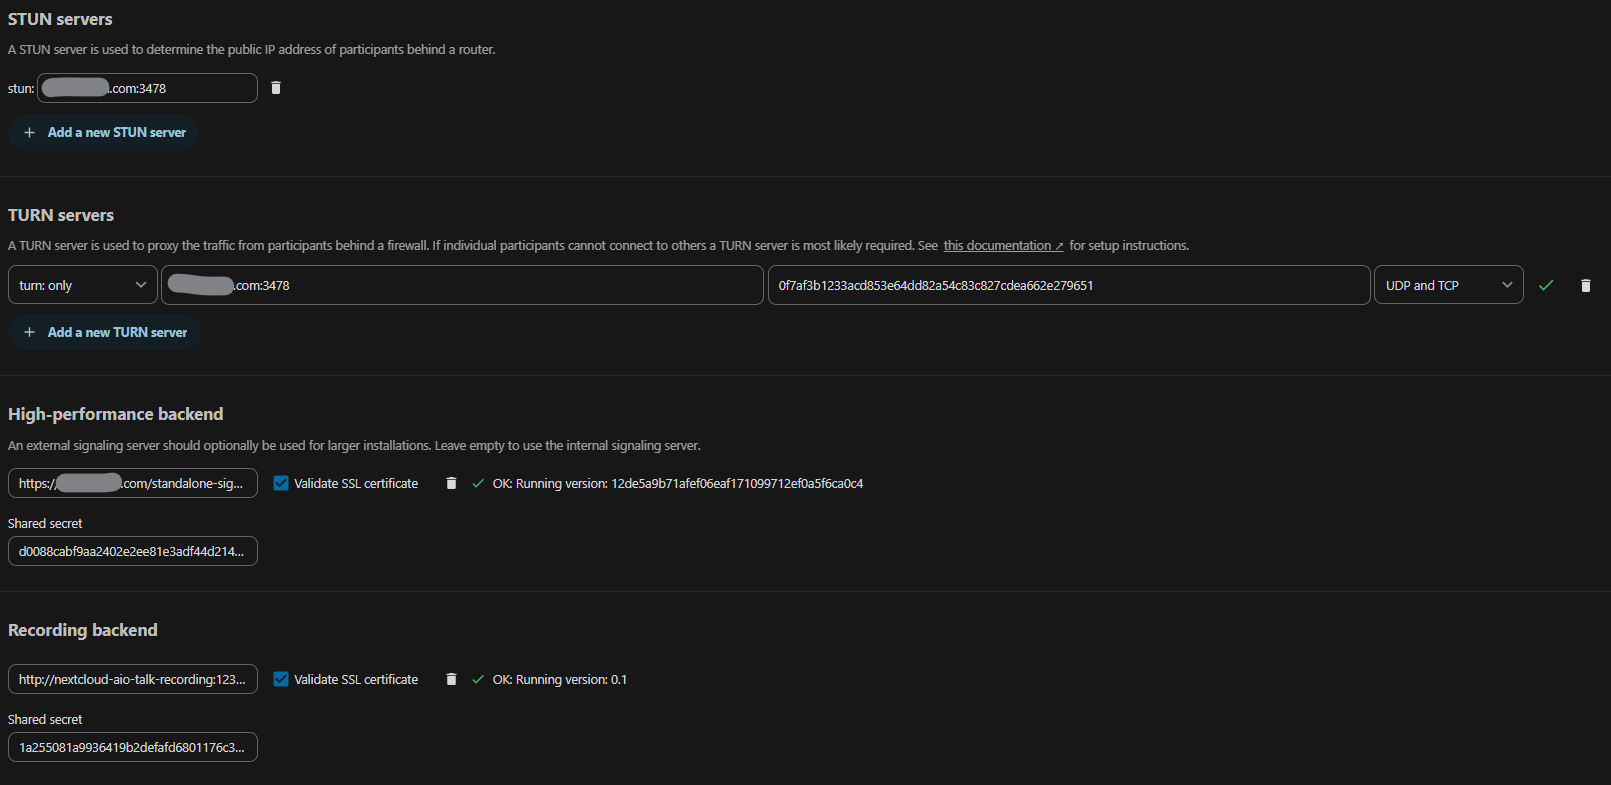Click 'Add a new TURN server' button
The width and height of the screenshot is (1611, 785).
[x=117, y=333]
